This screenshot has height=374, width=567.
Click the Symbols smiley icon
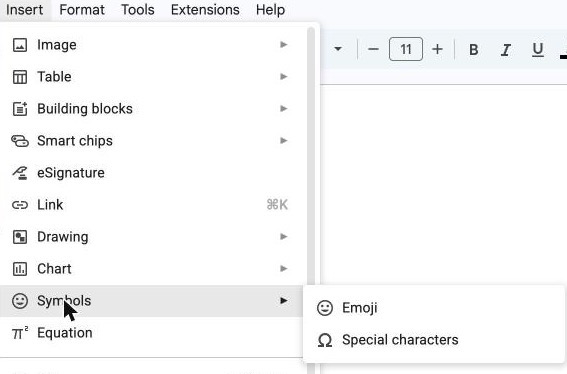tap(20, 301)
